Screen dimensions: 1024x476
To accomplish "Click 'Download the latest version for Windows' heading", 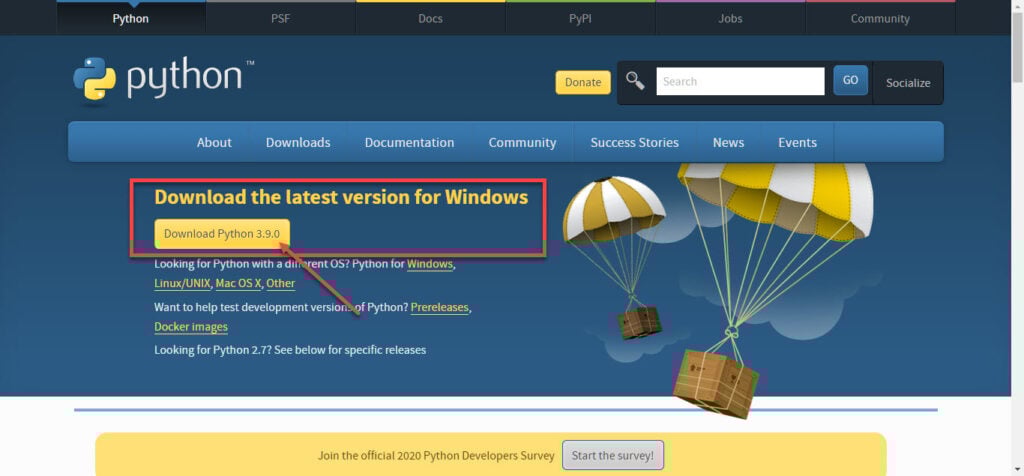I will point(341,197).
